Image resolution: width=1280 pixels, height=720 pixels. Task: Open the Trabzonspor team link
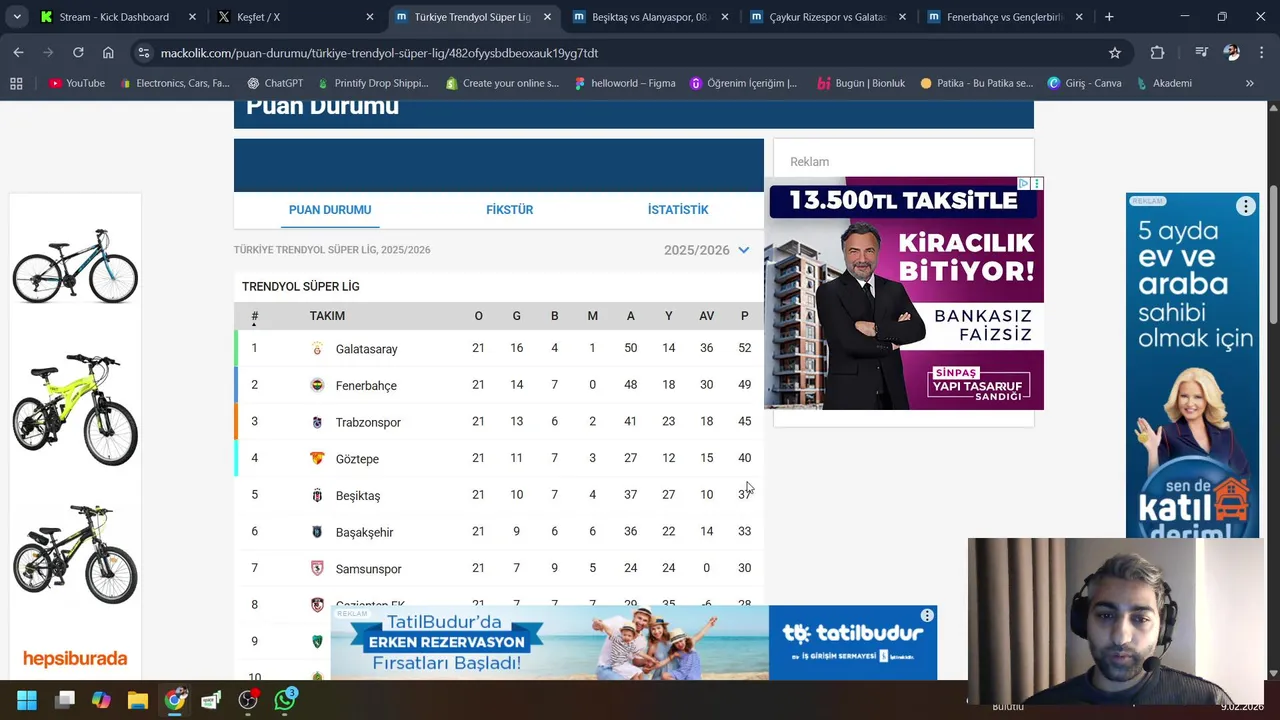pyautogui.click(x=368, y=423)
